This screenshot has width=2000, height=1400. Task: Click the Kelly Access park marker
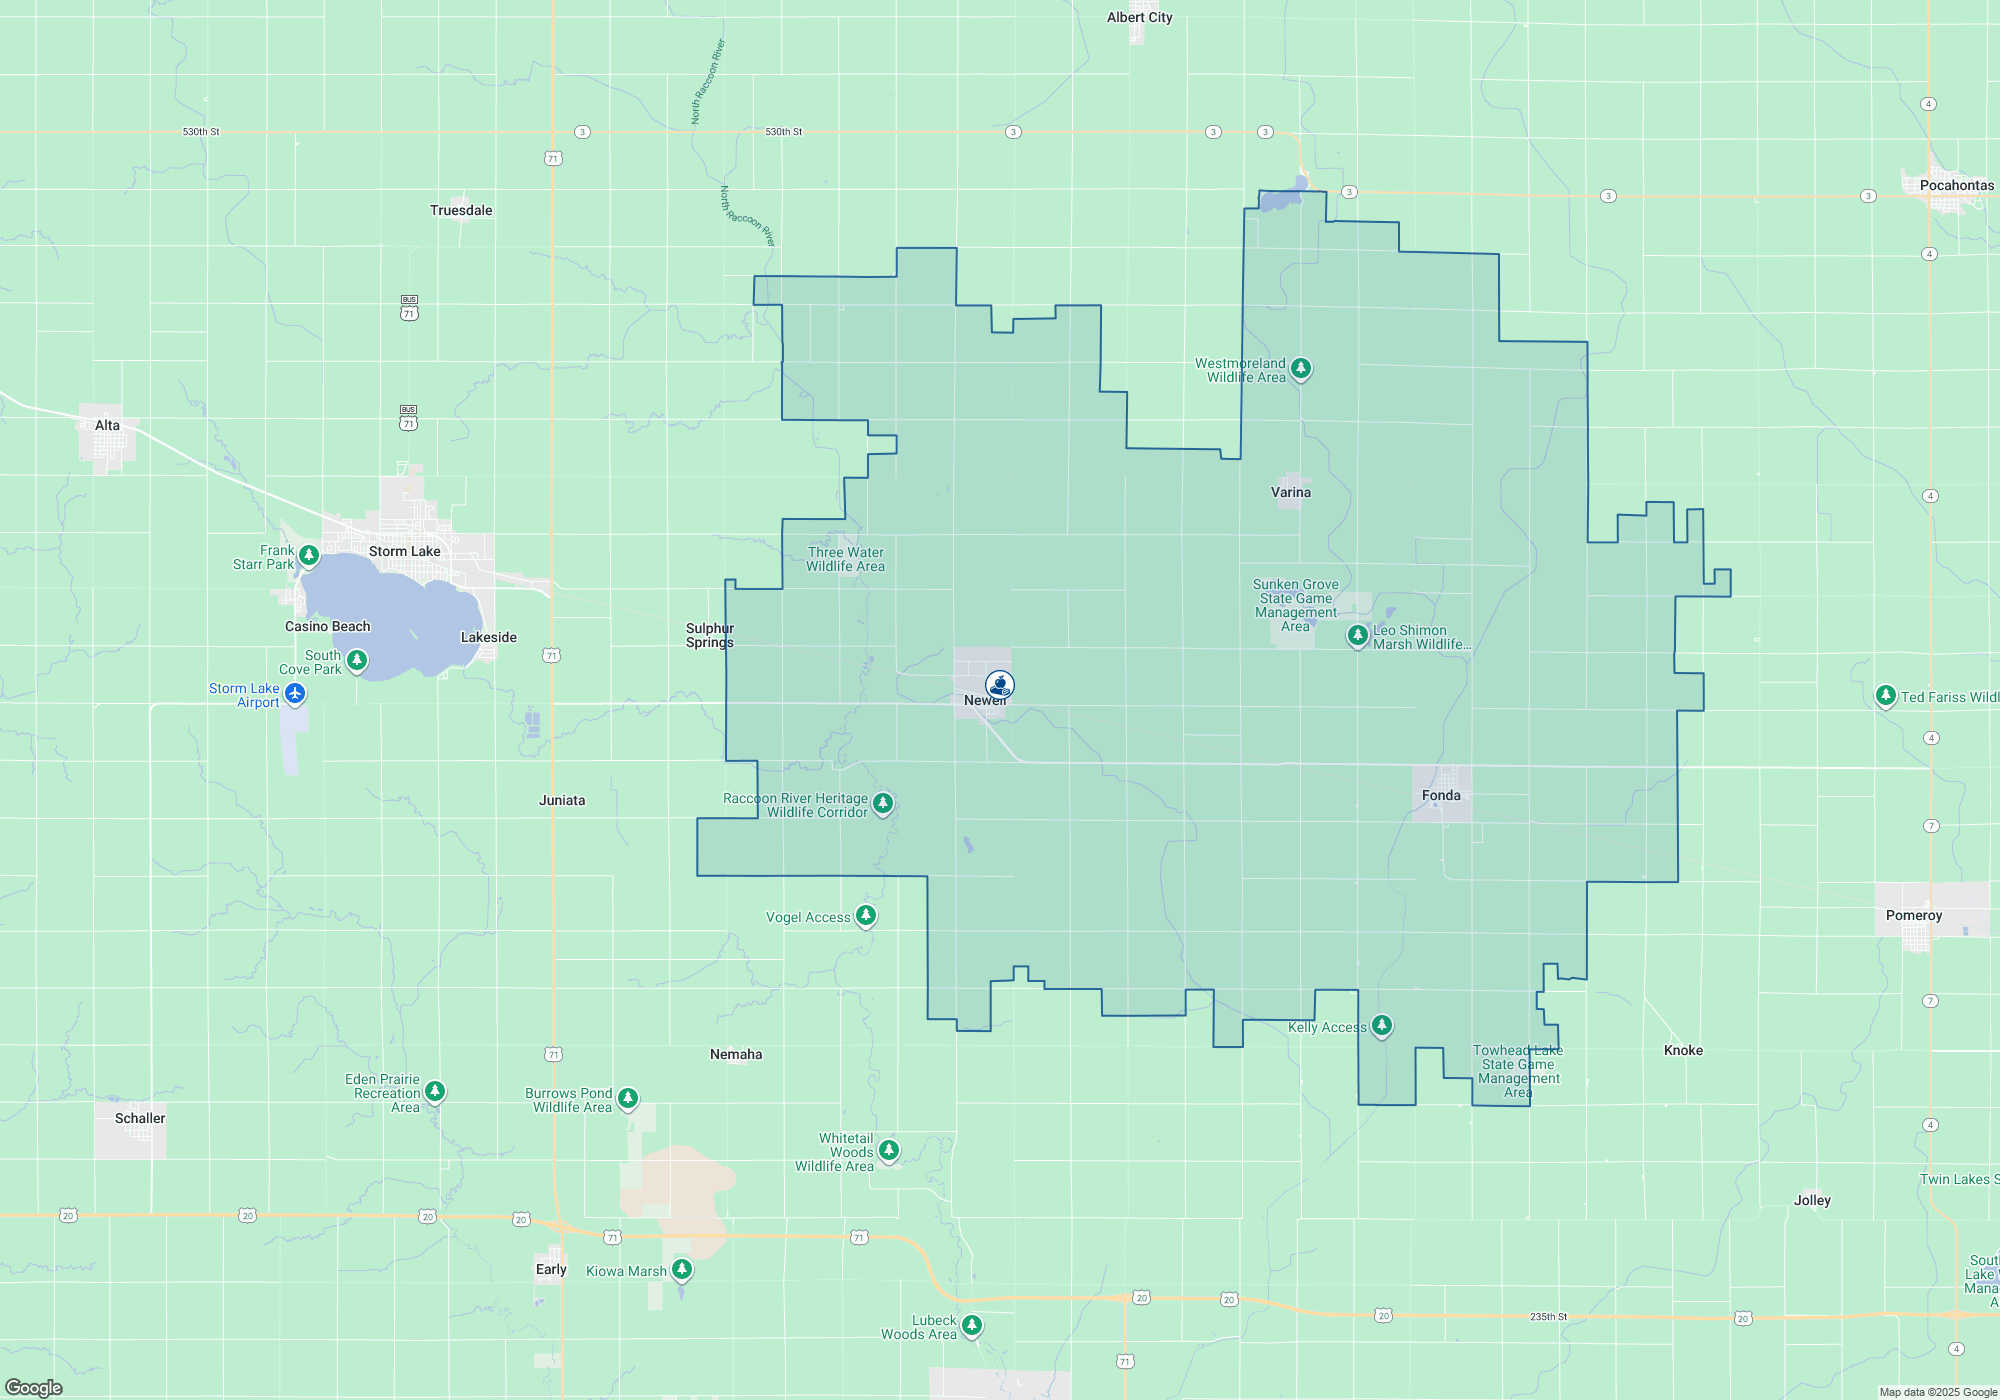(x=1381, y=1025)
